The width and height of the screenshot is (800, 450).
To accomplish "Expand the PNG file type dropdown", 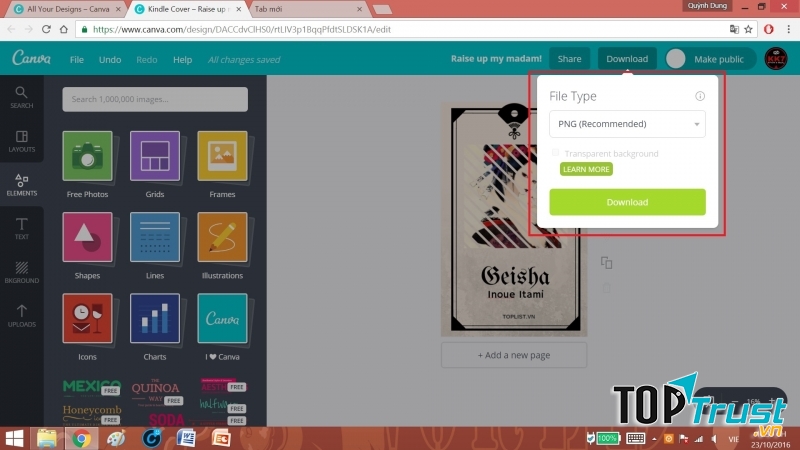I will point(627,124).
